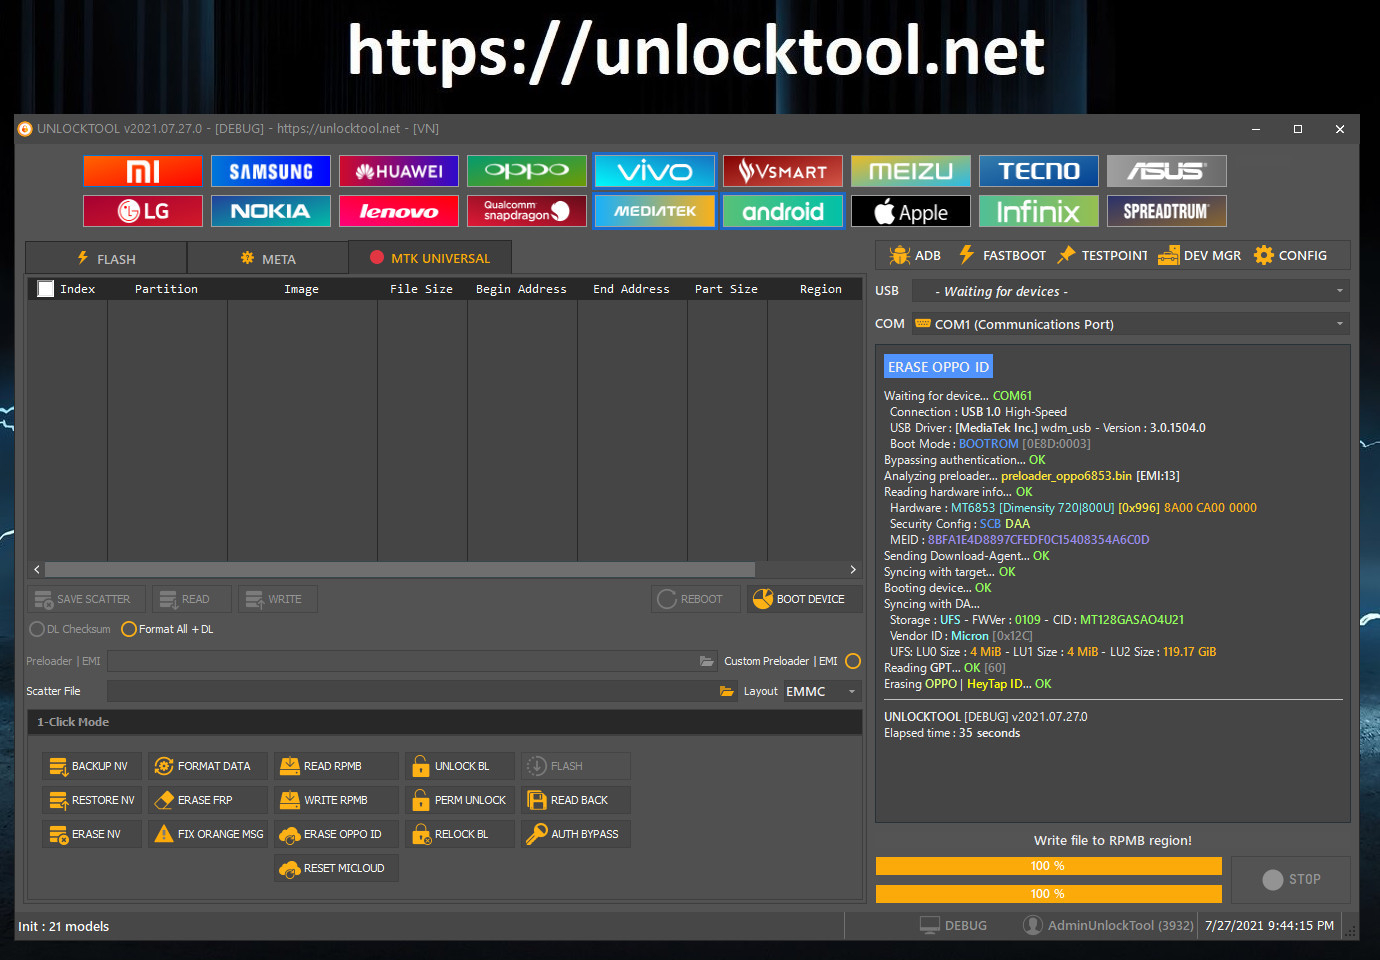This screenshot has height=960, width=1380.
Task: Click the READ partitions button
Action: (192, 599)
